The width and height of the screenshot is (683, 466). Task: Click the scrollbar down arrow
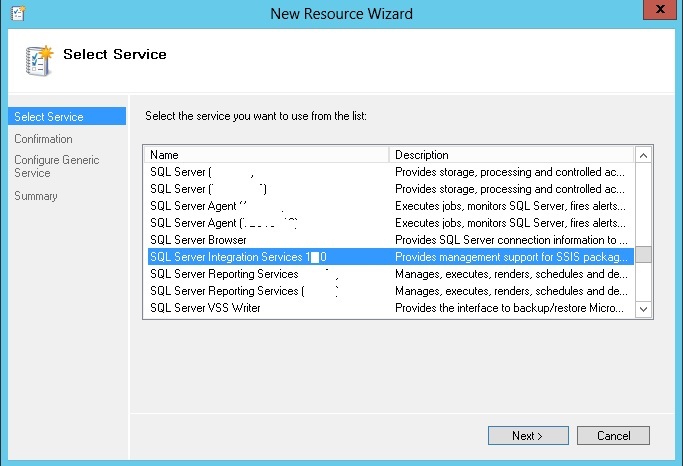coord(643,309)
